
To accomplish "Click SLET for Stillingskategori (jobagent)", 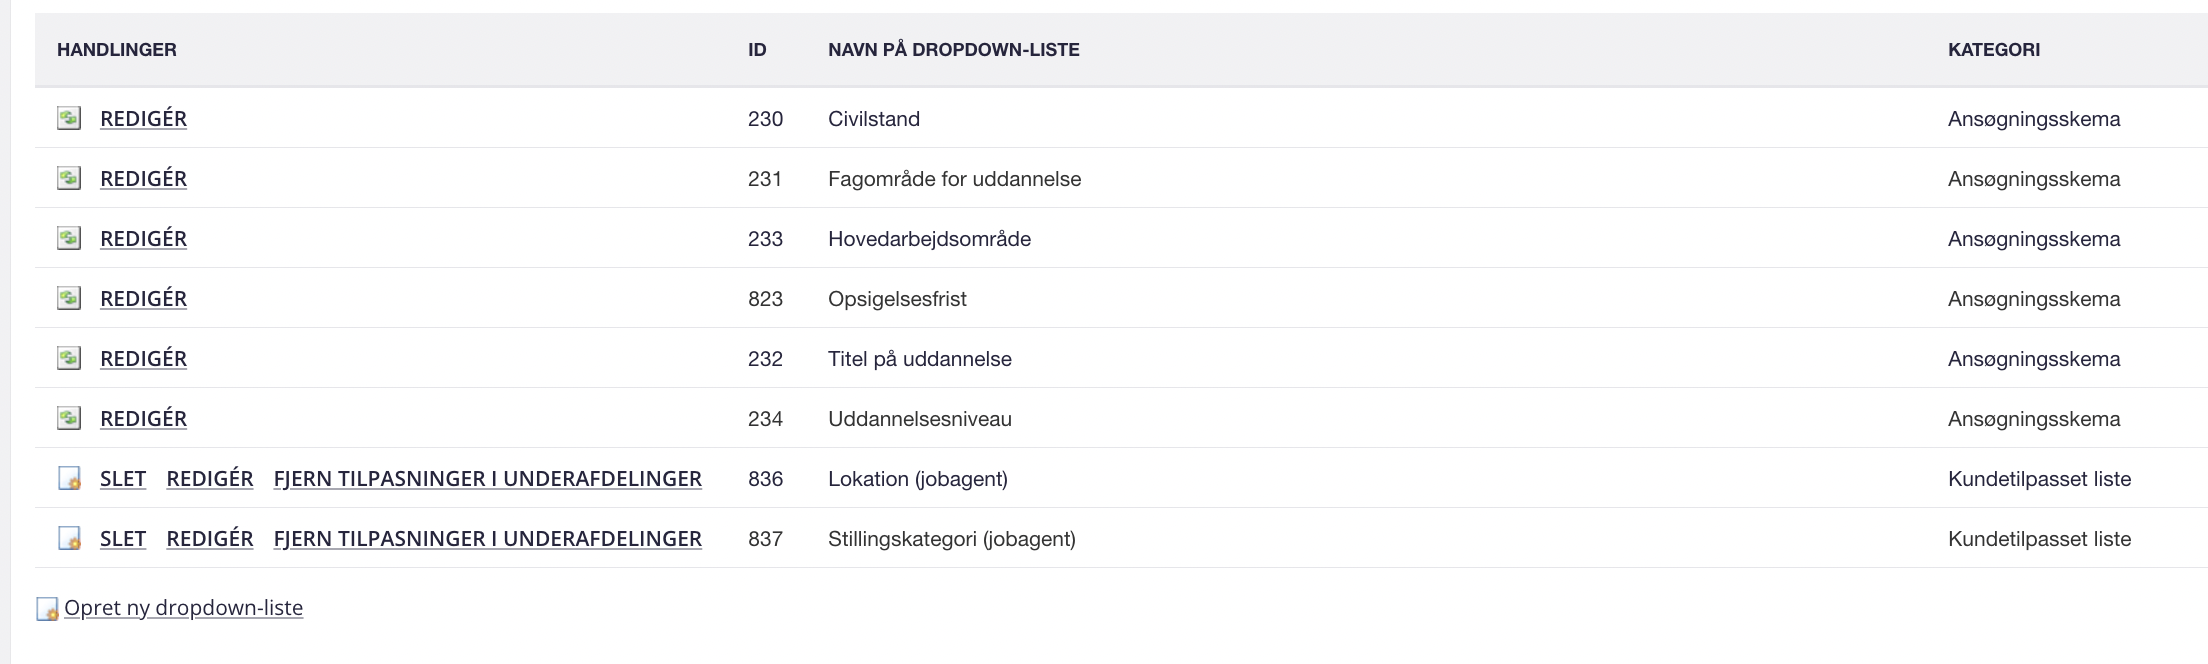I will click(x=123, y=538).
